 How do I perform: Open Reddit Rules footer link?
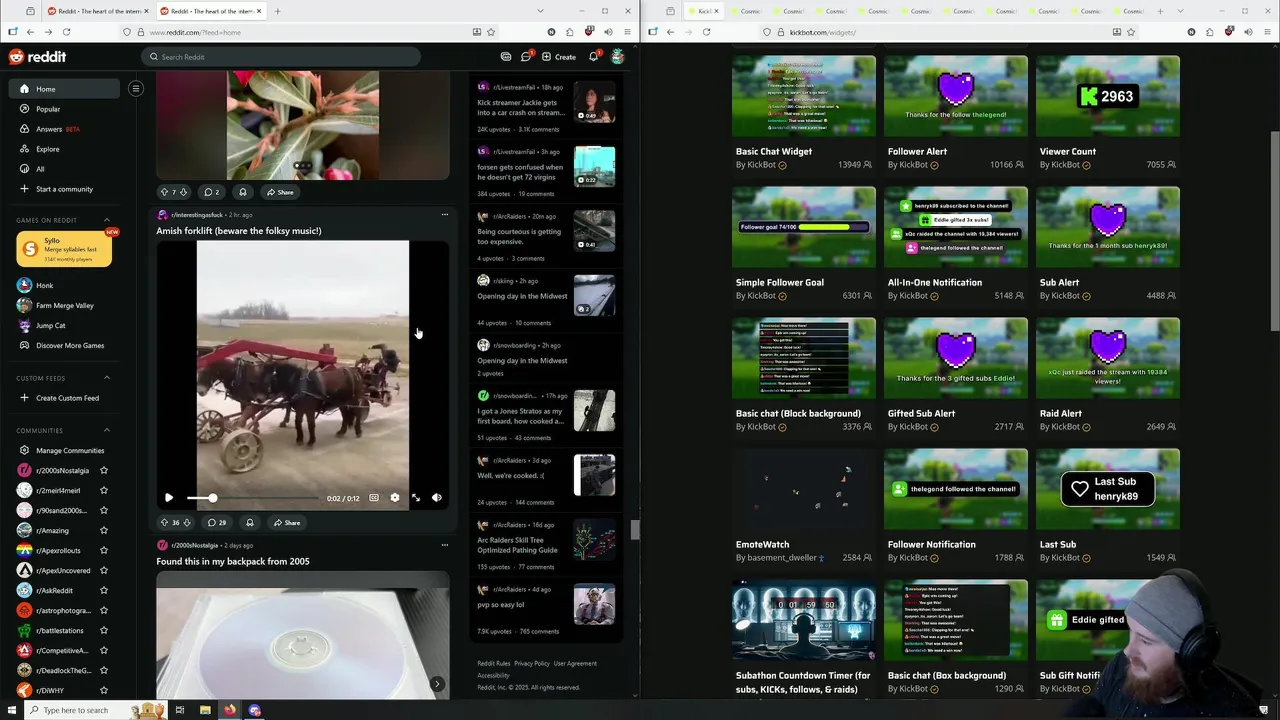(494, 663)
